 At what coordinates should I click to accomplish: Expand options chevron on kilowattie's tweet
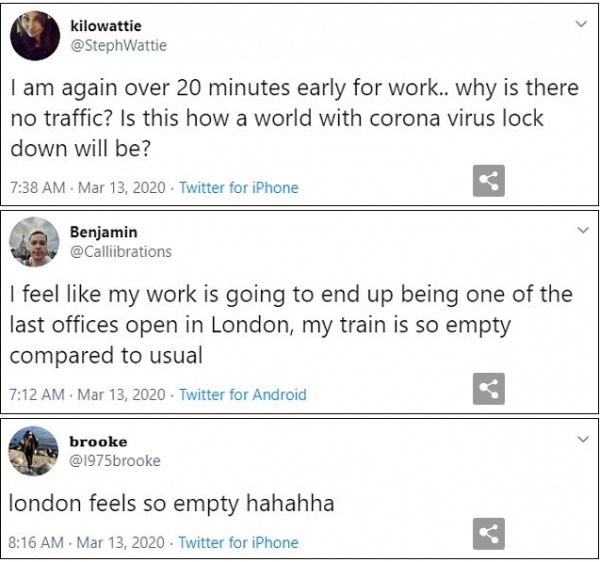[584, 24]
